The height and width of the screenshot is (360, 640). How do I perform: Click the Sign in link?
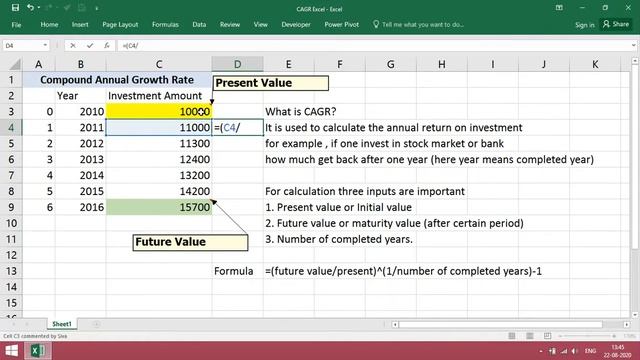[x=584, y=25]
